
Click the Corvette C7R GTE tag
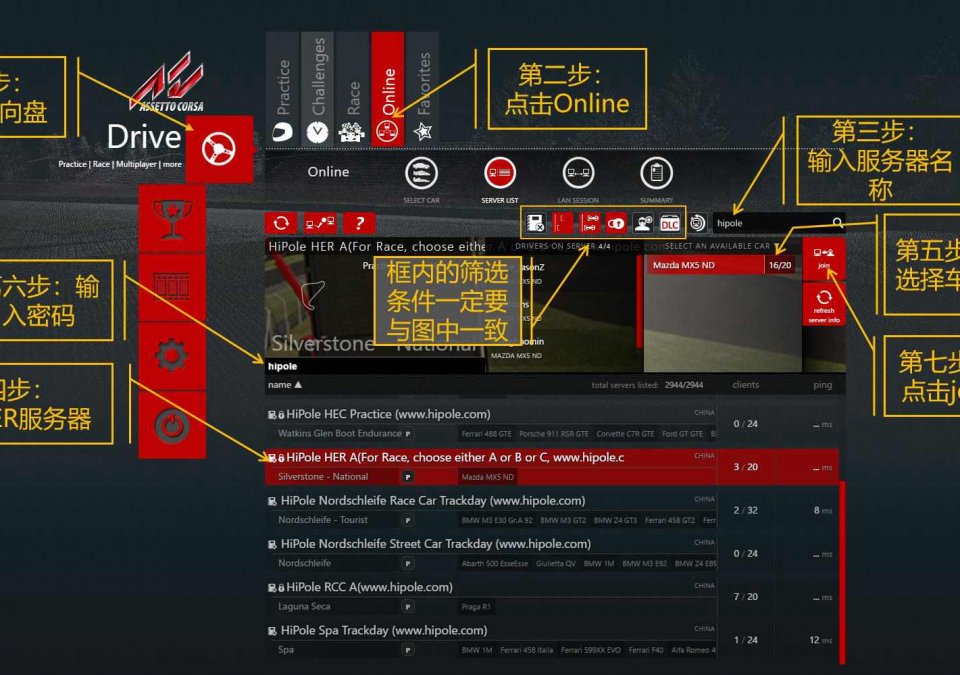pos(625,434)
